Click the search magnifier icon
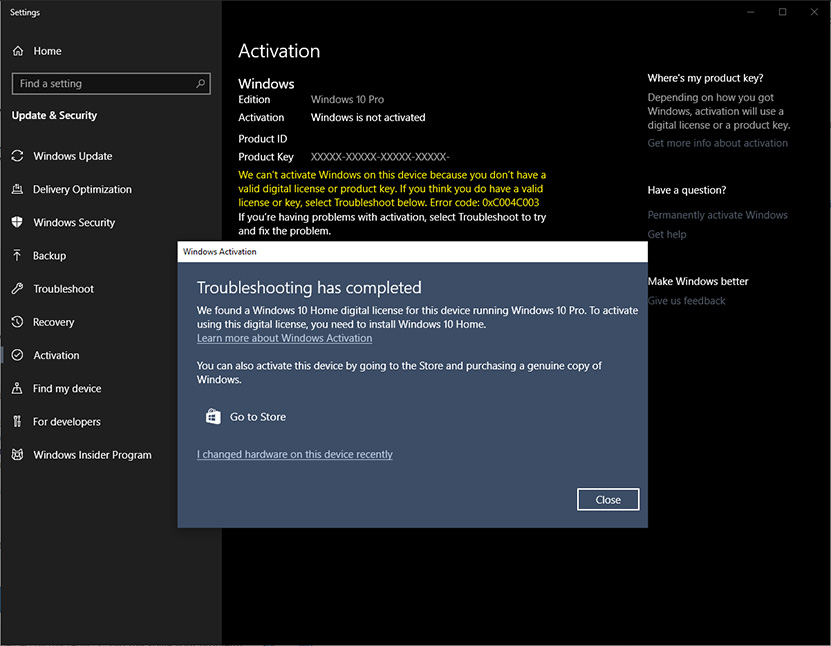831x646 pixels. pos(201,84)
